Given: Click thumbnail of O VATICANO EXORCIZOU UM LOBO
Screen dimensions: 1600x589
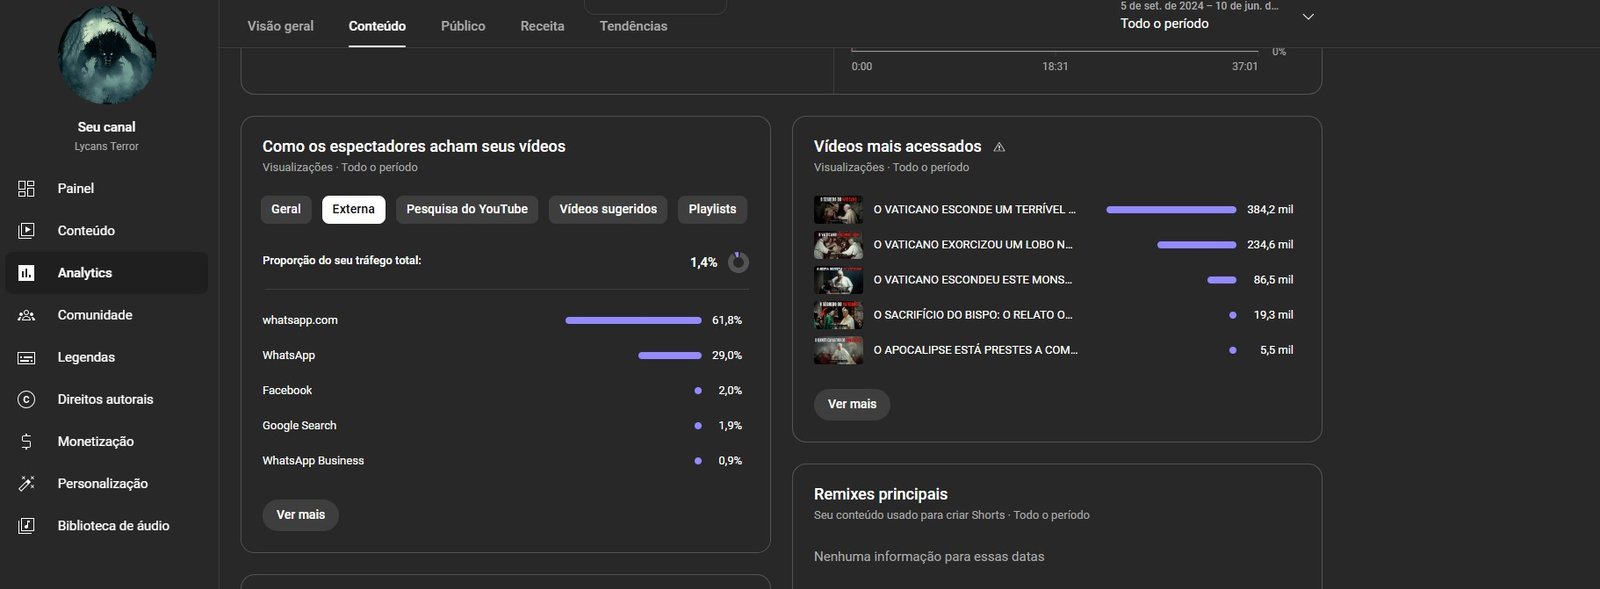Looking at the screenshot, I should click(x=838, y=244).
